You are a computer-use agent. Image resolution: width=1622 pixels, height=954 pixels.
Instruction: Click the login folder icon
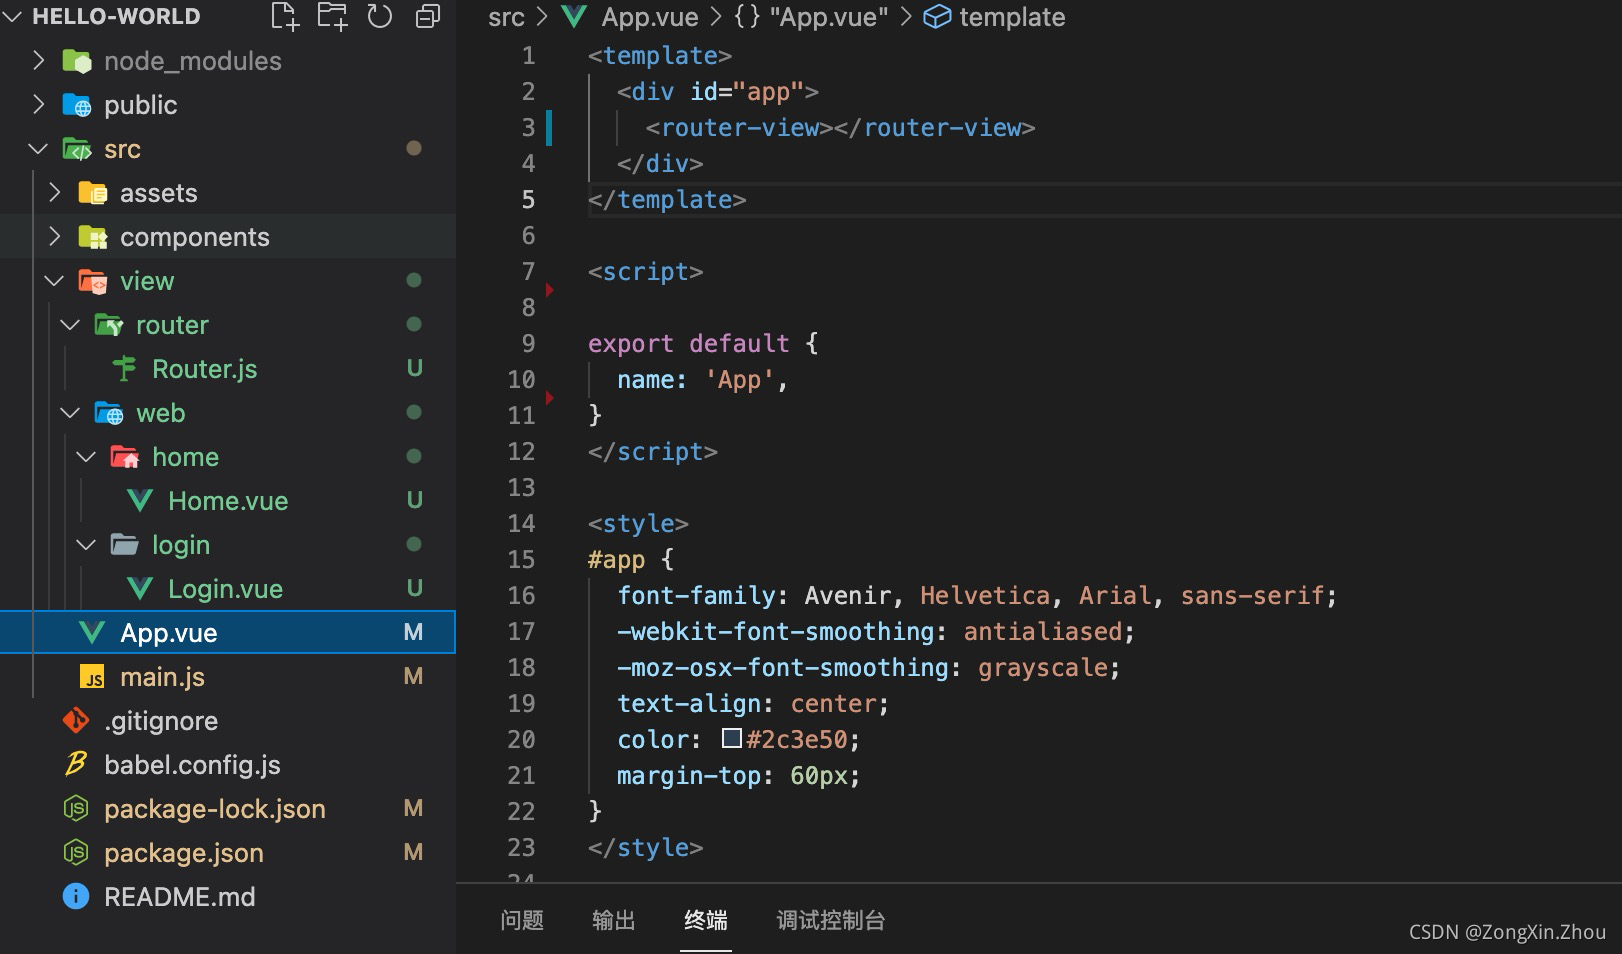coord(125,545)
